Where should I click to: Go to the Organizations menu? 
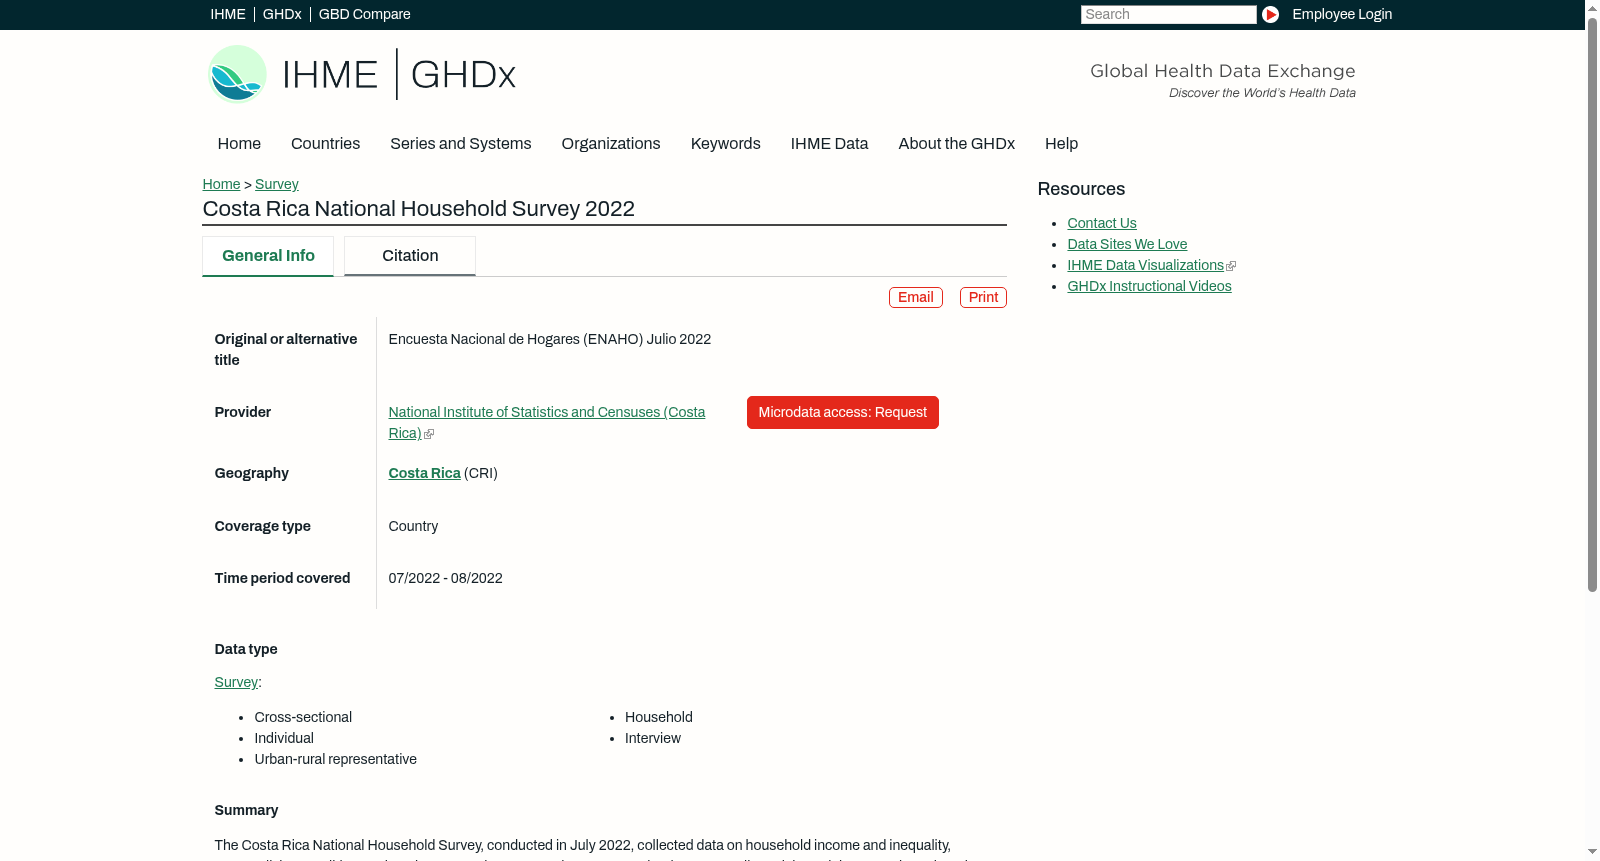point(611,144)
